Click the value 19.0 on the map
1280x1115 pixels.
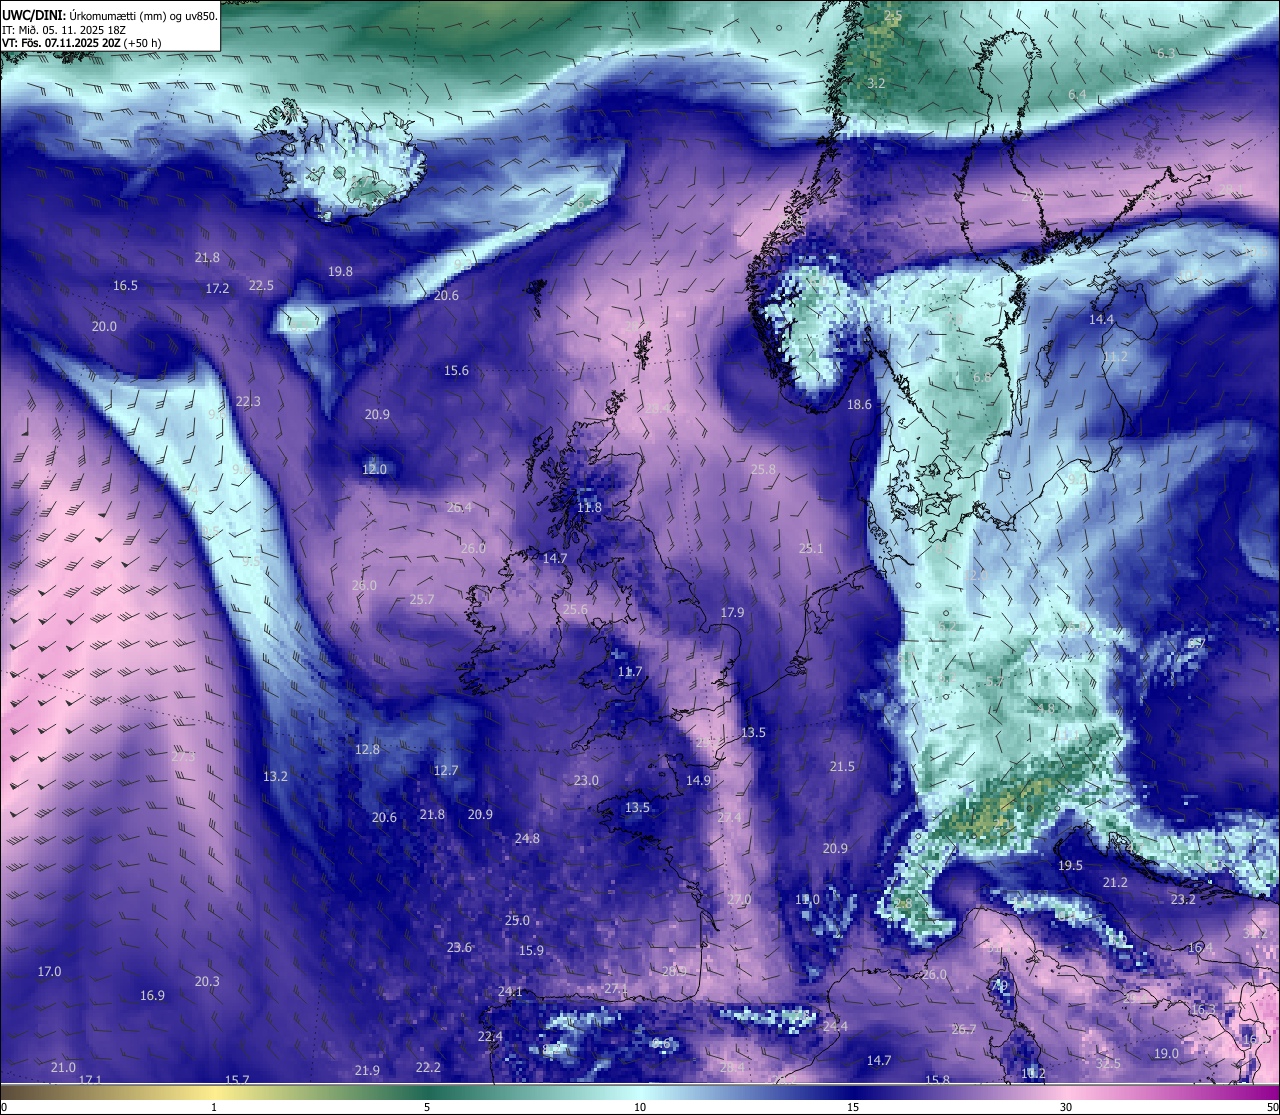pyautogui.click(x=1166, y=1054)
